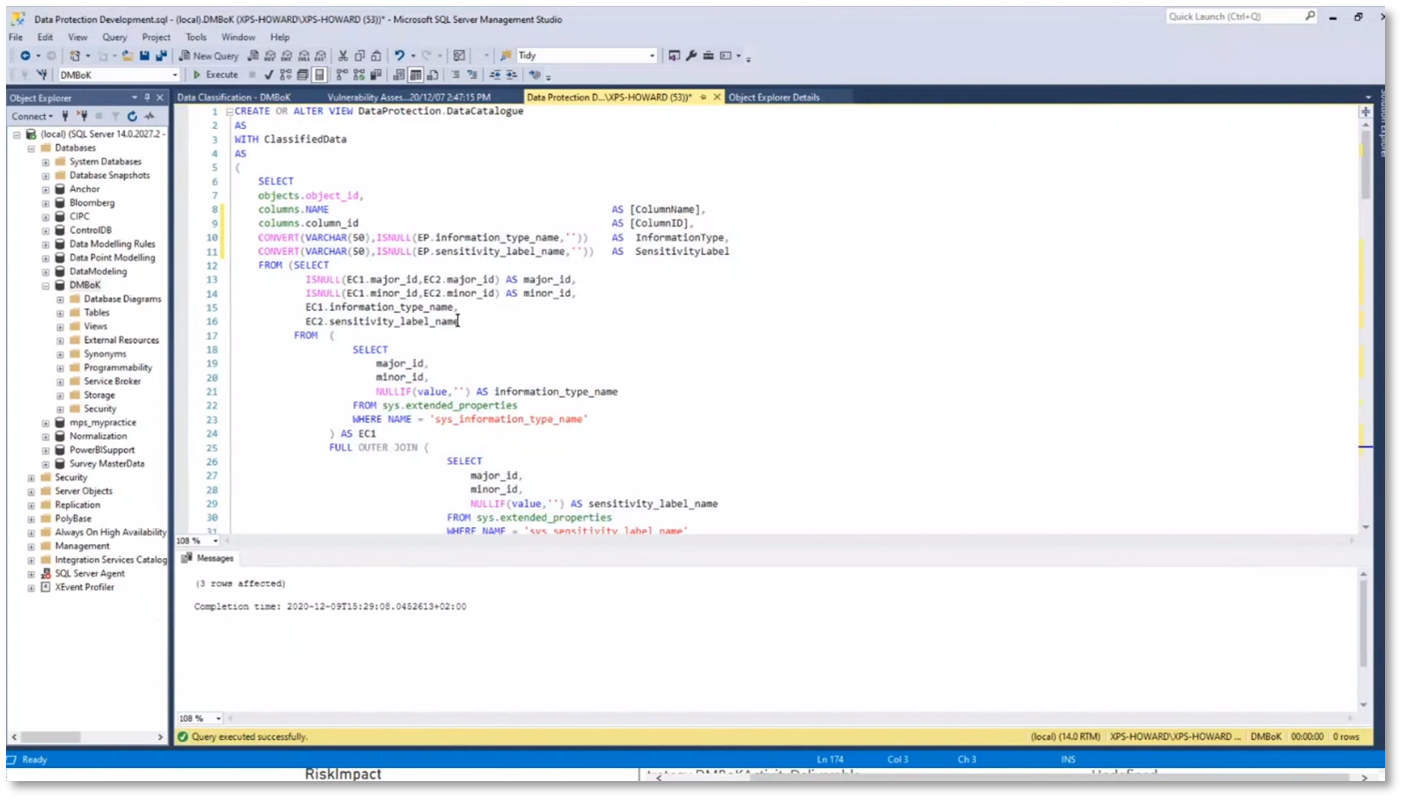Click the Increase Indent icon
The height and width of the screenshot is (800, 1404).
[x=511, y=74]
